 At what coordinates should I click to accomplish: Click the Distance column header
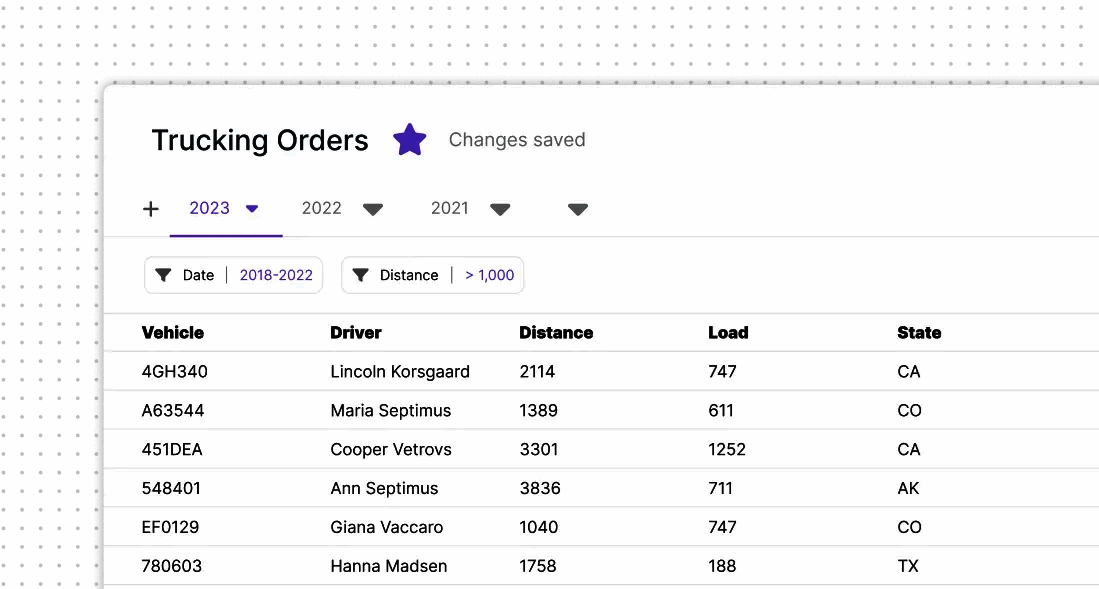(556, 333)
